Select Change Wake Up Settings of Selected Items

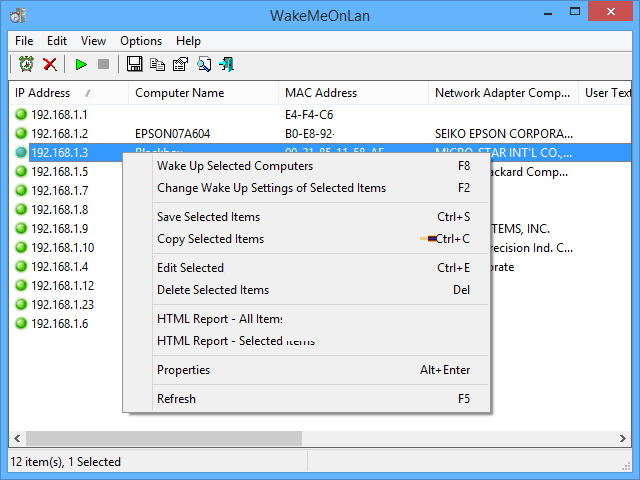point(271,188)
